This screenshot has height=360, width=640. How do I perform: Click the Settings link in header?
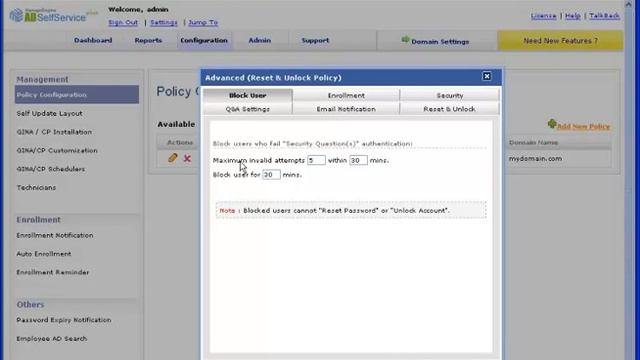[x=164, y=22]
